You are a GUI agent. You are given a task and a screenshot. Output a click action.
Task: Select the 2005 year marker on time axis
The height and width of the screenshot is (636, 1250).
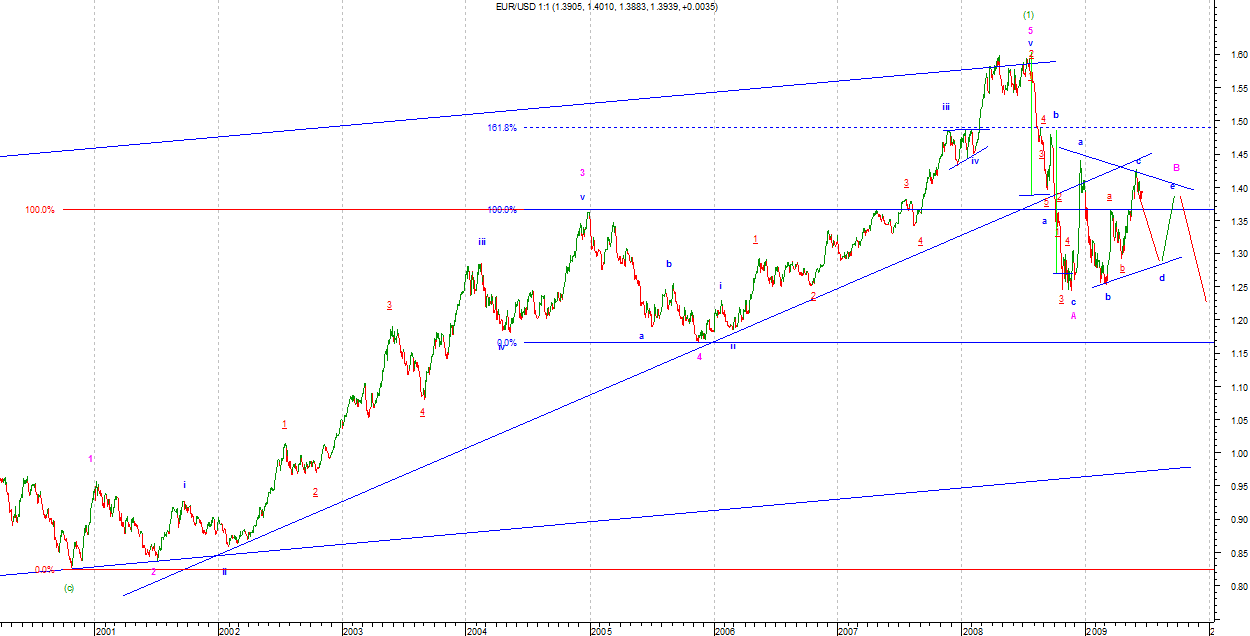[600, 631]
